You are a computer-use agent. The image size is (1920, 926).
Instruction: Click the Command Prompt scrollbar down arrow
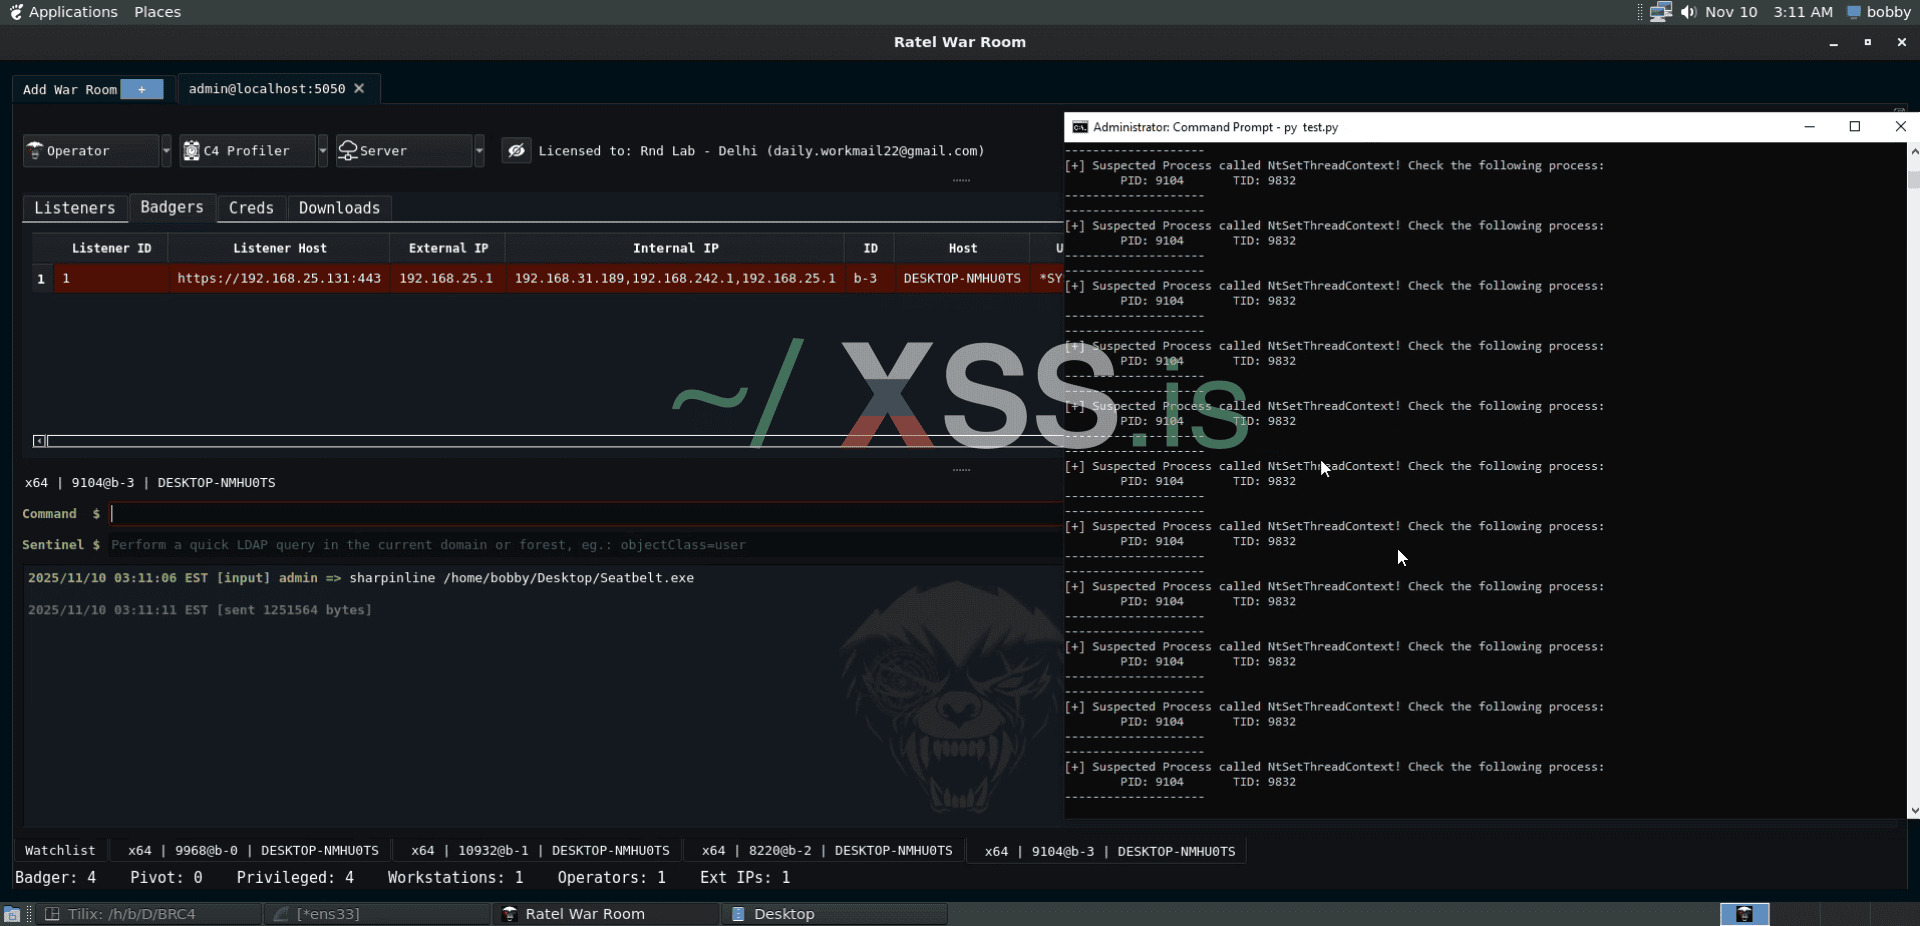(x=1914, y=811)
